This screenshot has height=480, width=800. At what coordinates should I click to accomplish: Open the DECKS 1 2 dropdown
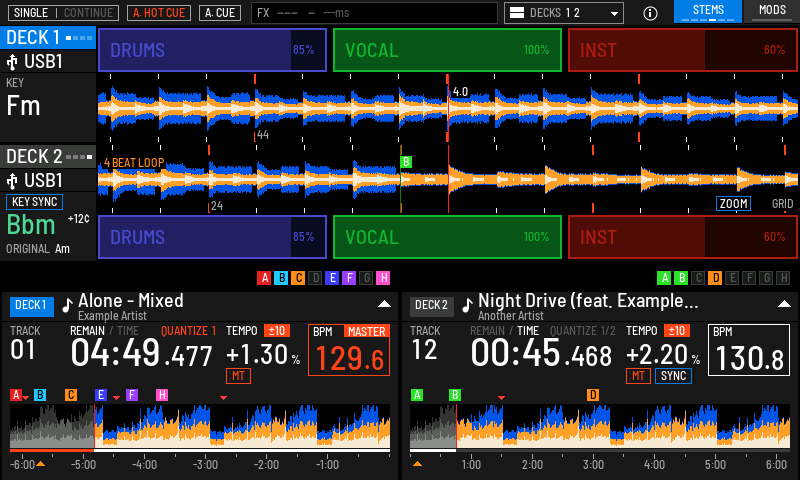pyautogui.click(x=564, y=13)
